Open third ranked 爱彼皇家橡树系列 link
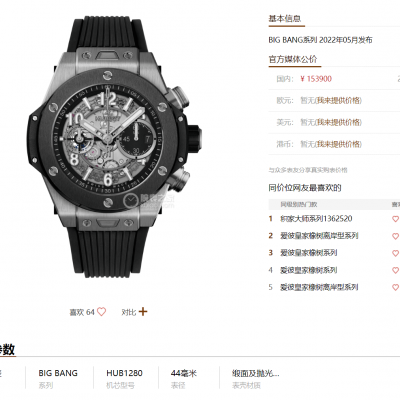 (x=308, y=253)
